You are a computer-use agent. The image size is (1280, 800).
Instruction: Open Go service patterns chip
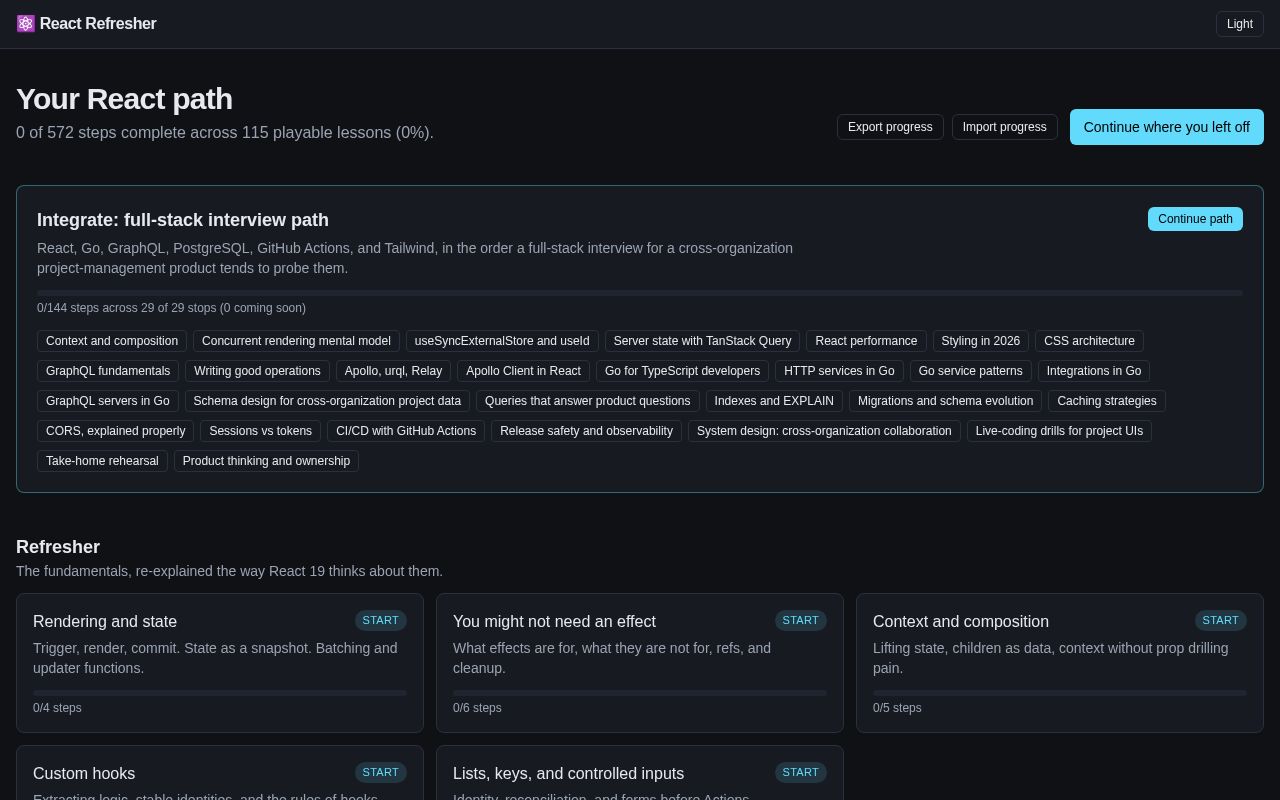point(970,371)
